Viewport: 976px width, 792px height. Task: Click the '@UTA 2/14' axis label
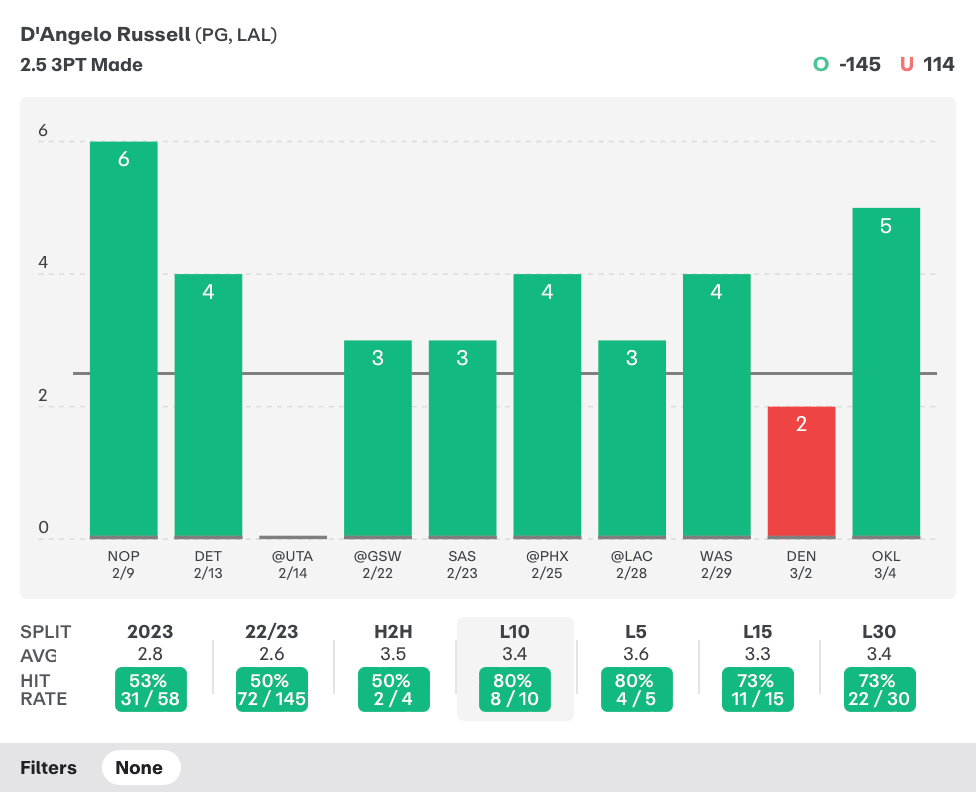(293, 565)
